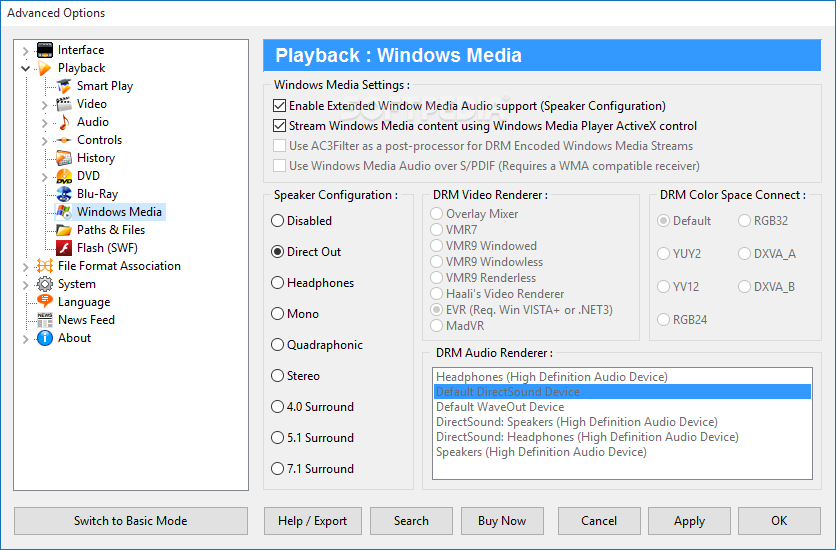Image resolution: width=836 pixels, height=550 pixels.
Task: Choose the Headphones speaker configuration
Action: [277, 283]
